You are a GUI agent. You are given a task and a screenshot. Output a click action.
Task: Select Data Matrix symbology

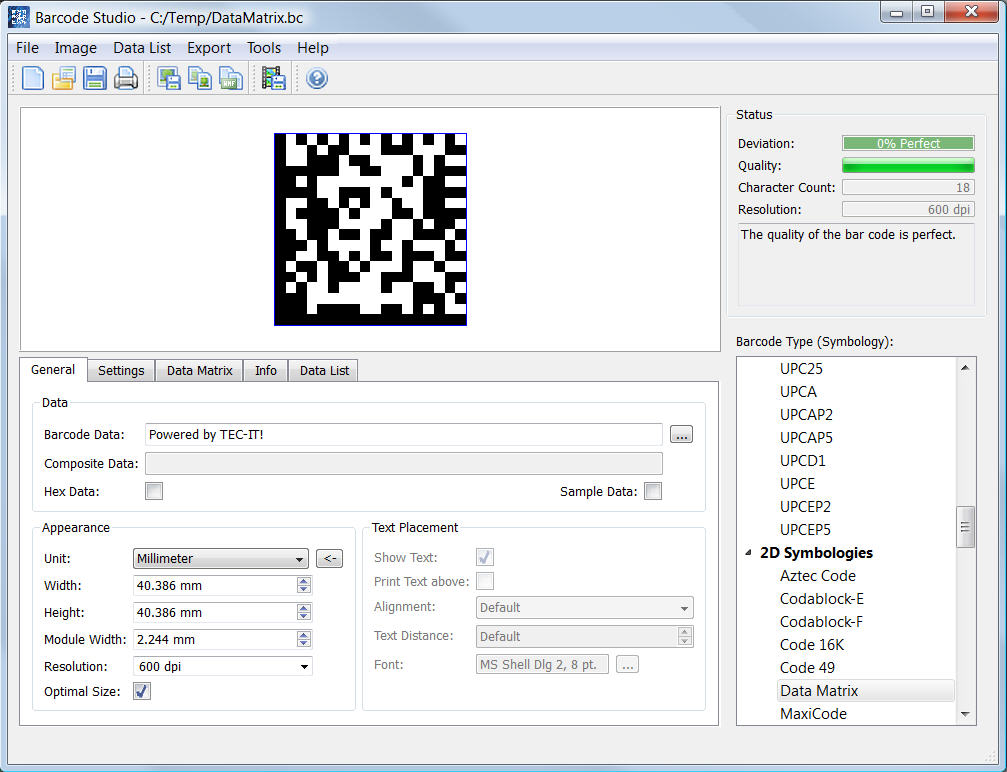[x=865, y=691]
